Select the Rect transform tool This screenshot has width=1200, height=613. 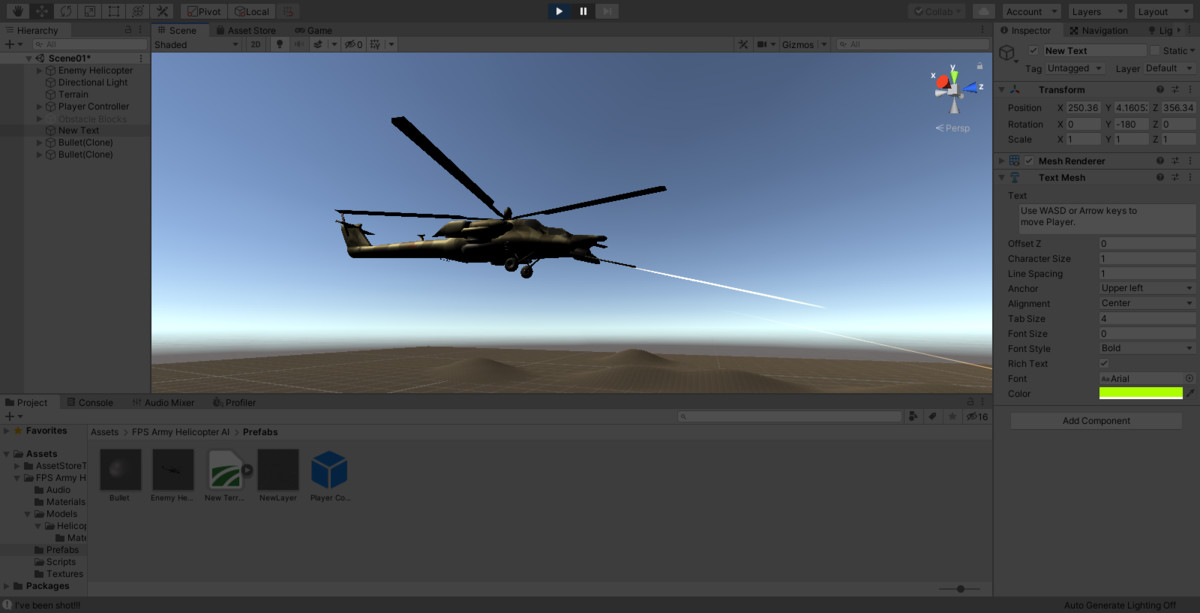pos(113,10)
